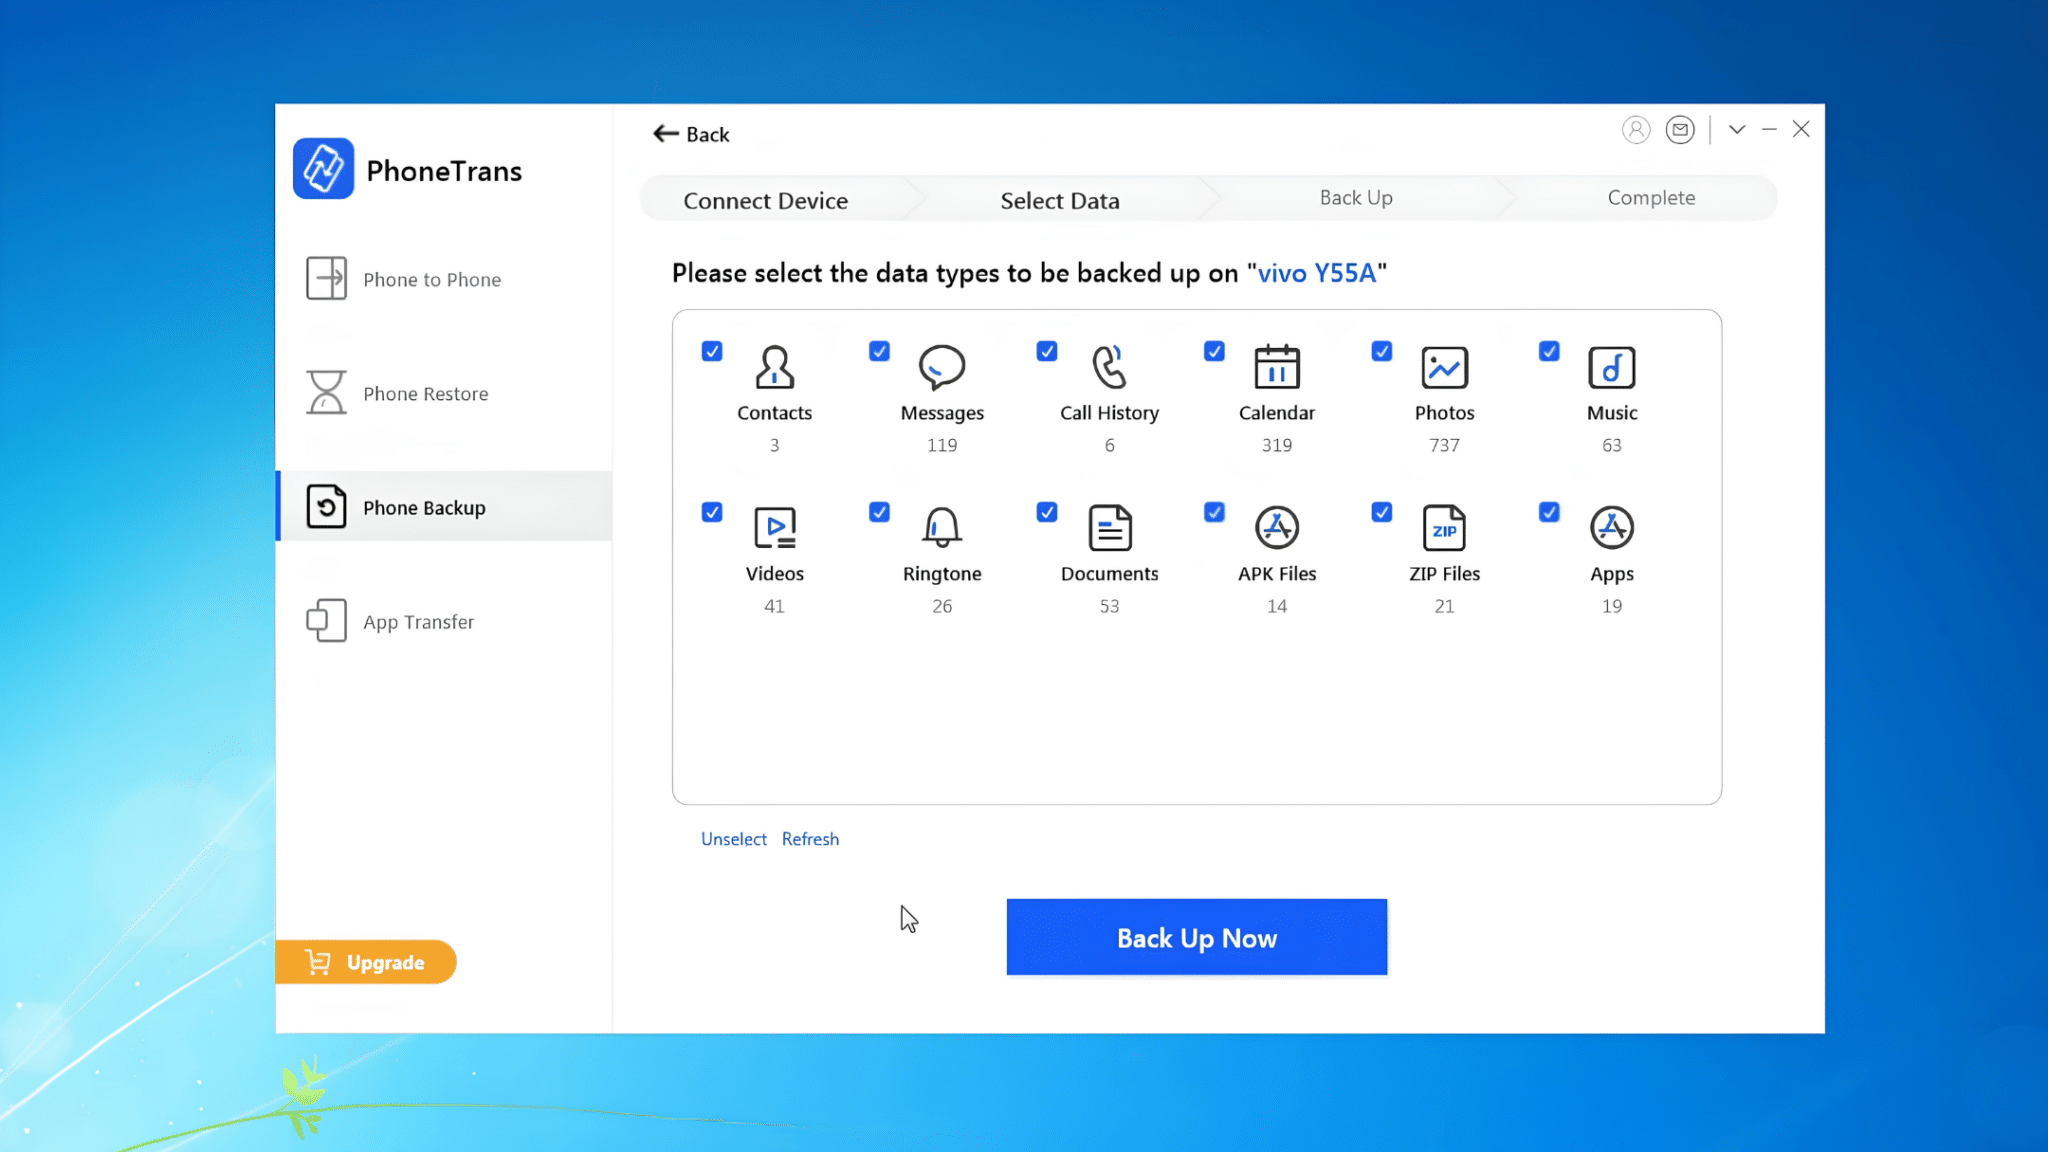Uncheck the Documents checkbox
Viewport: 2048px width, 1152px height.
[1047, 512]
